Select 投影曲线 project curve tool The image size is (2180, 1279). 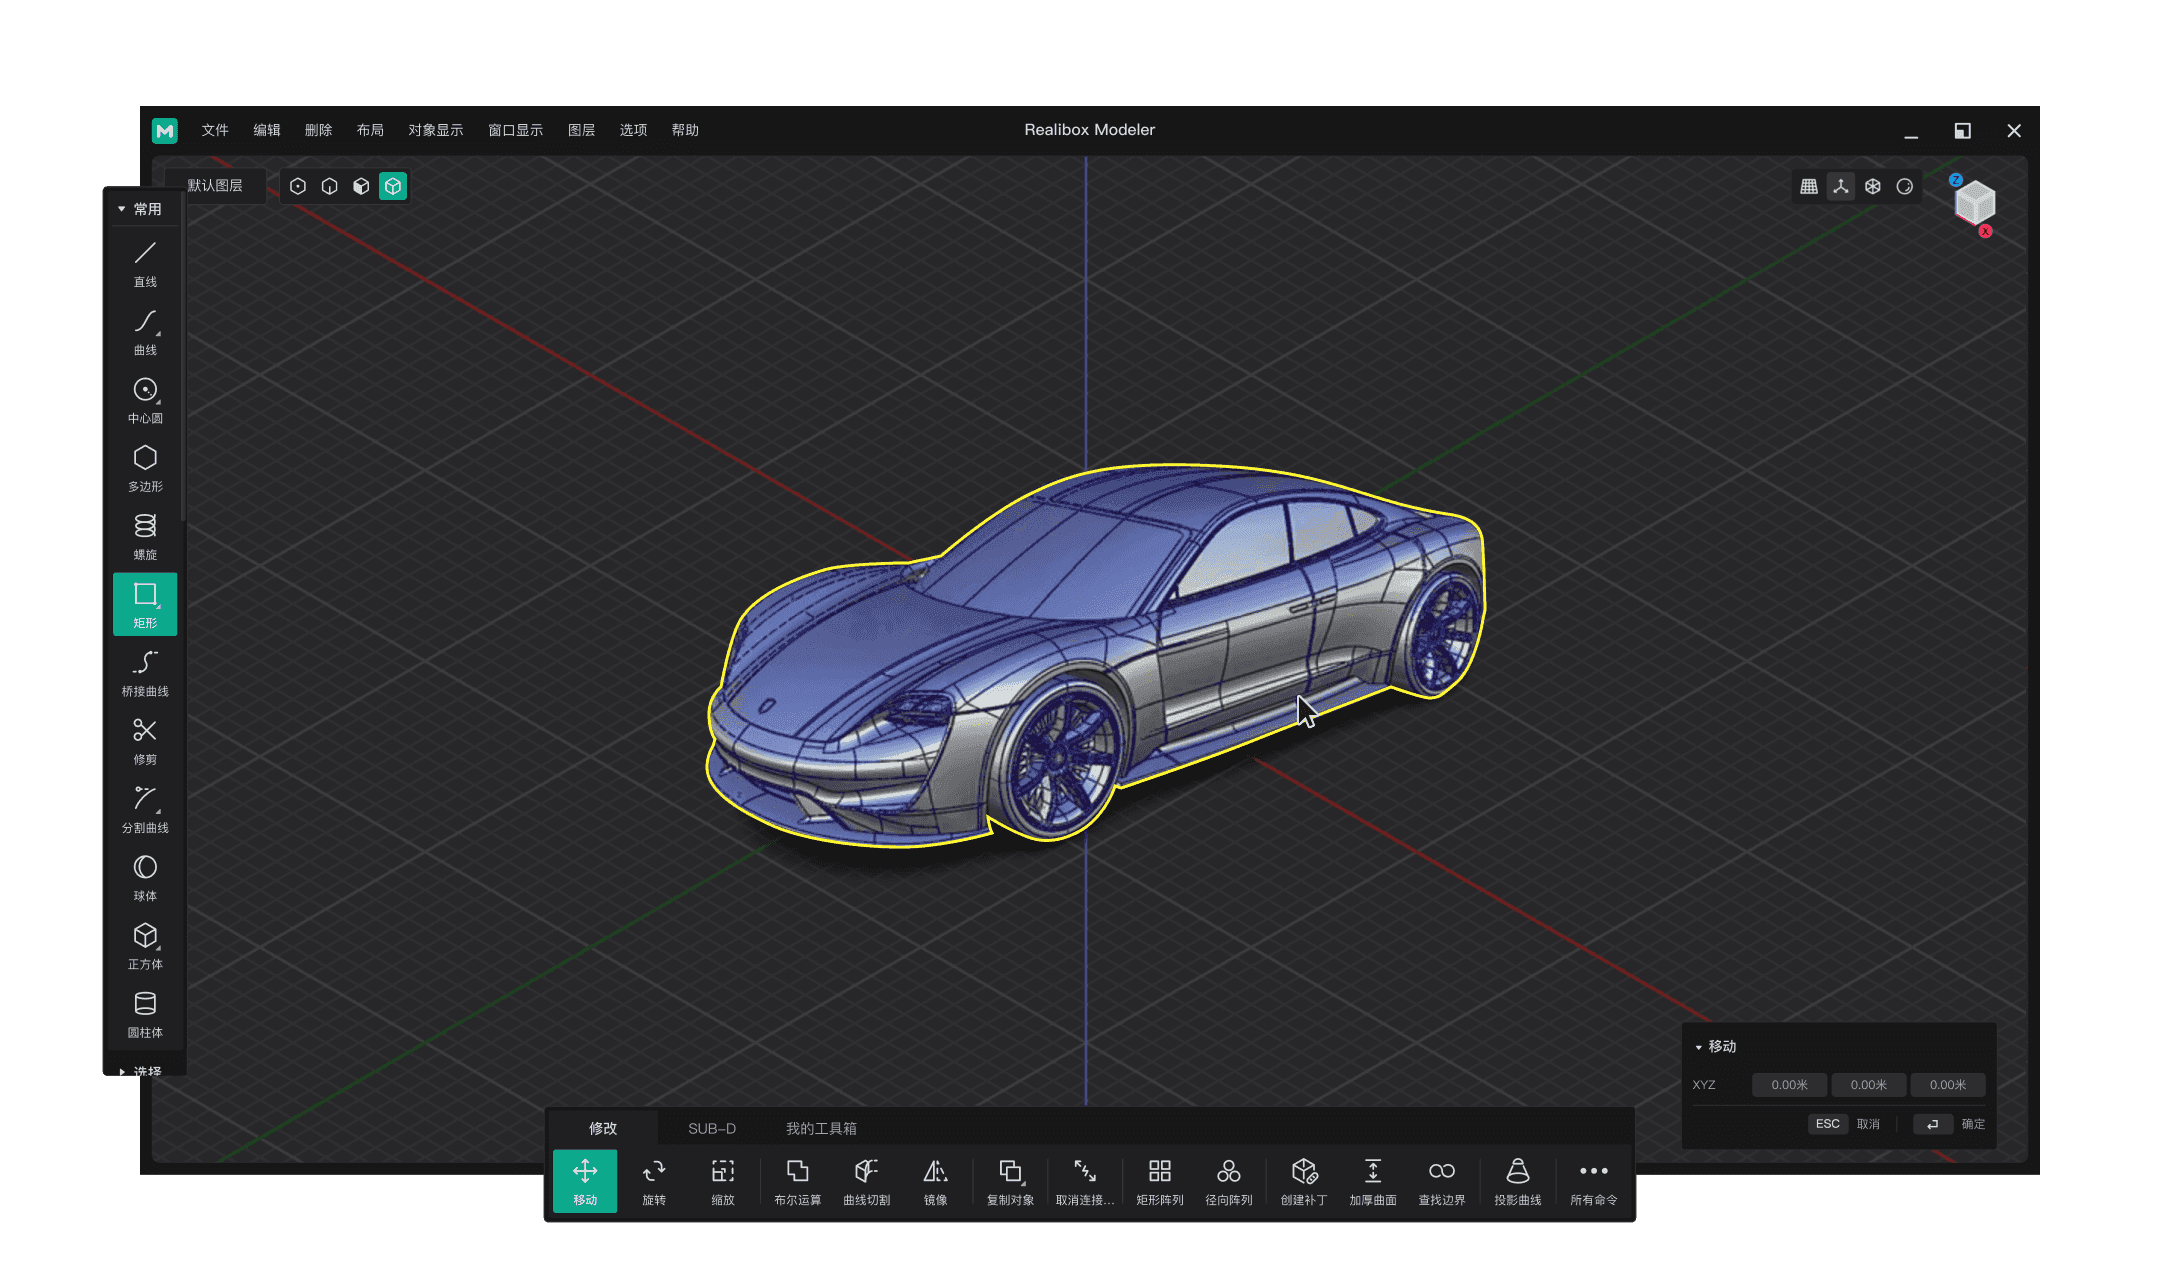click(x=1518, y=1181)
